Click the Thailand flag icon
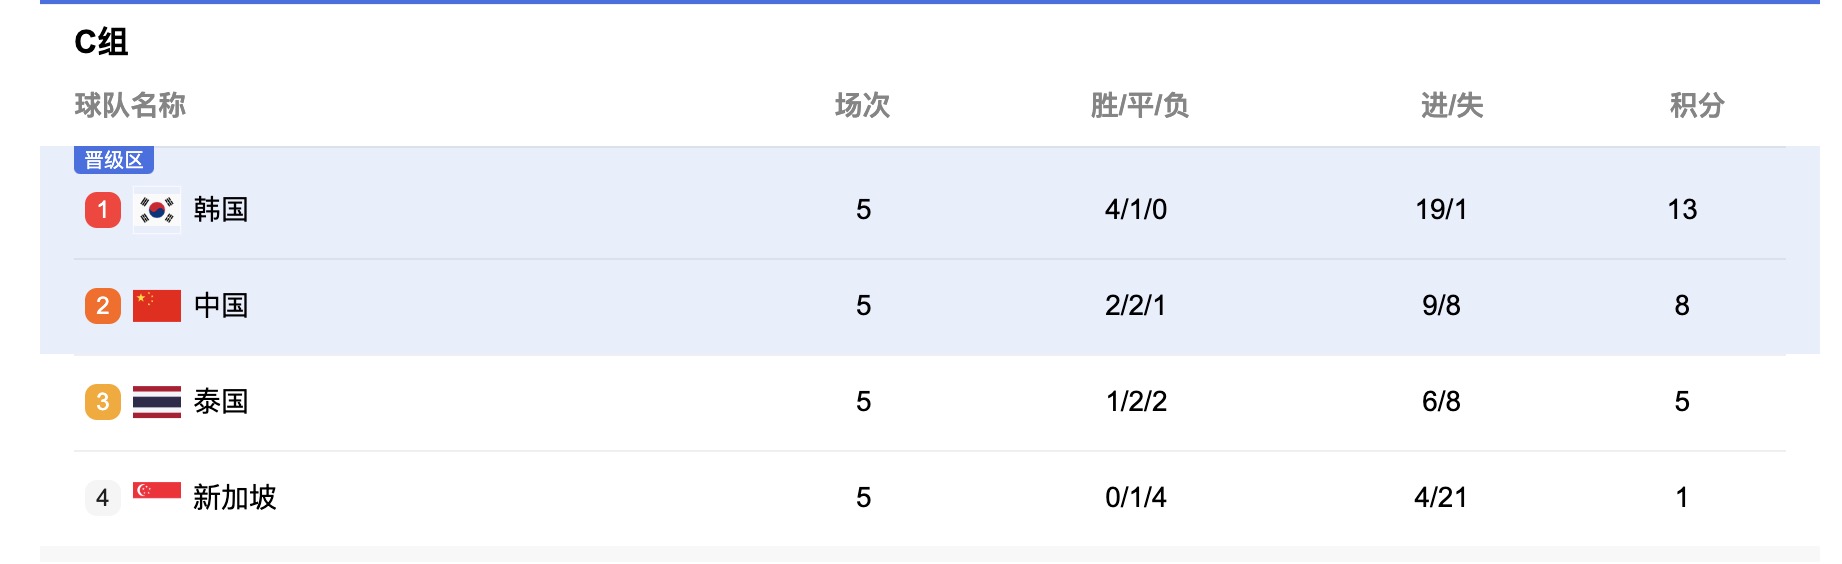Screen dimensions: 1842x564 [157, 402]
